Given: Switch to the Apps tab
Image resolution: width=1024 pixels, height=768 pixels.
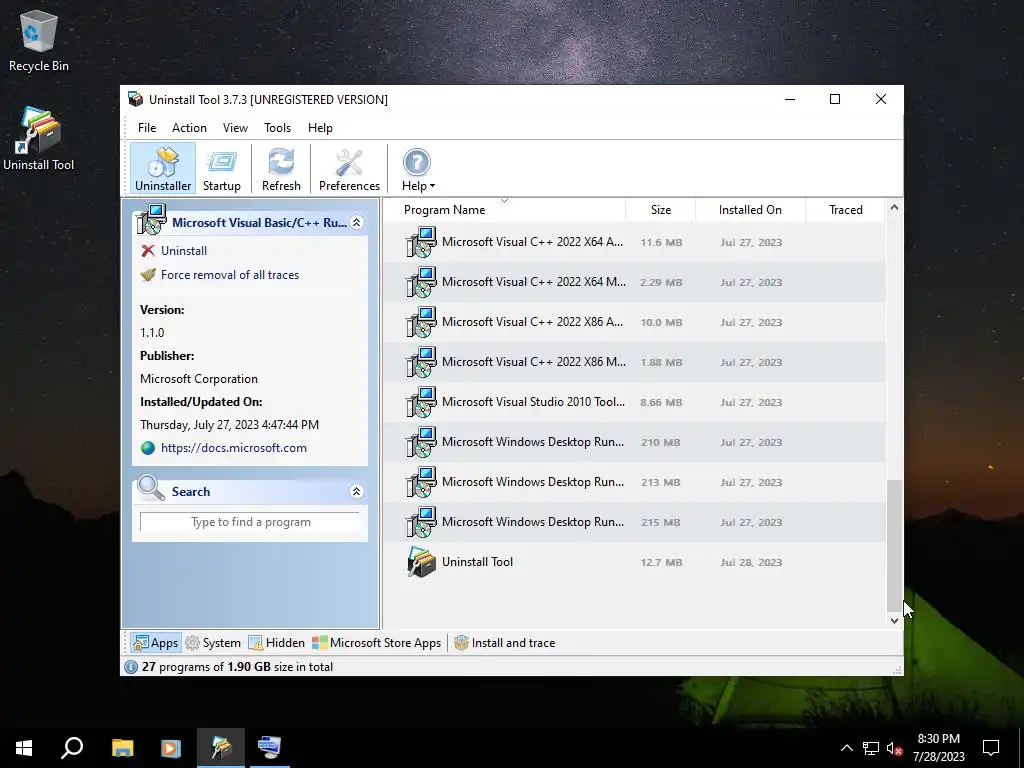Looking at the screenshot, I should pos(155,643).
